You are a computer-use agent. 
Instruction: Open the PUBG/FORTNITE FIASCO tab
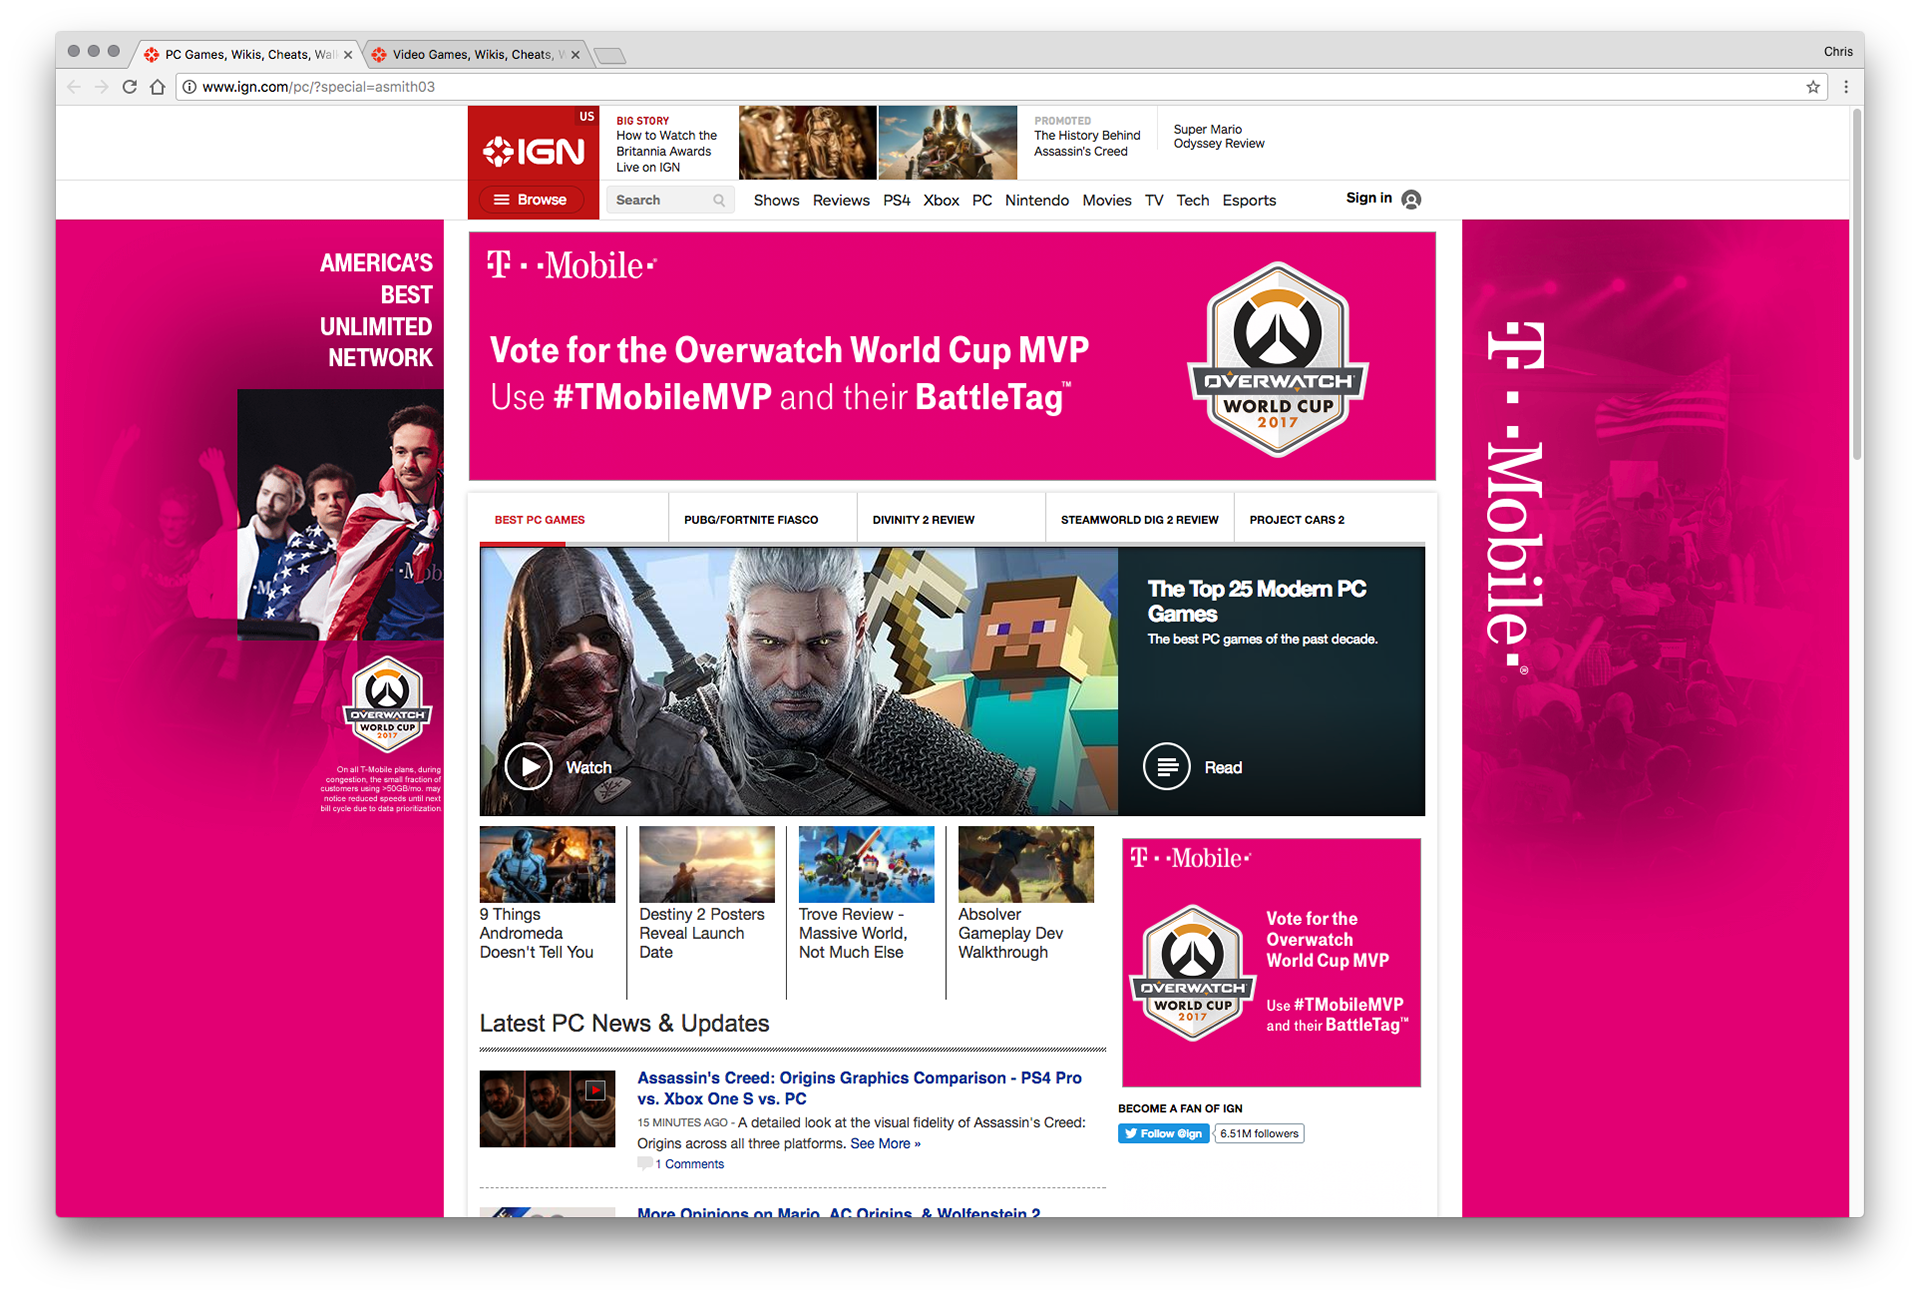[x=751, y=520]
